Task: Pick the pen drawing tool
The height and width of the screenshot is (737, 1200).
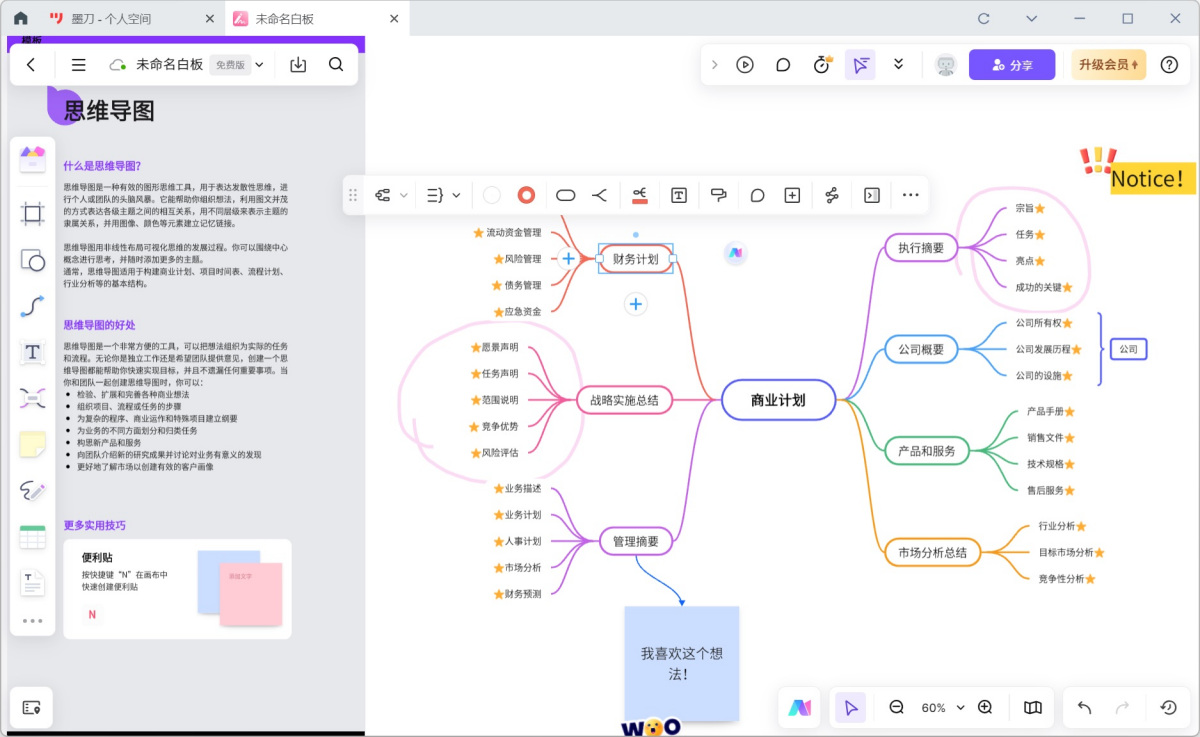Action: point(33,491)
